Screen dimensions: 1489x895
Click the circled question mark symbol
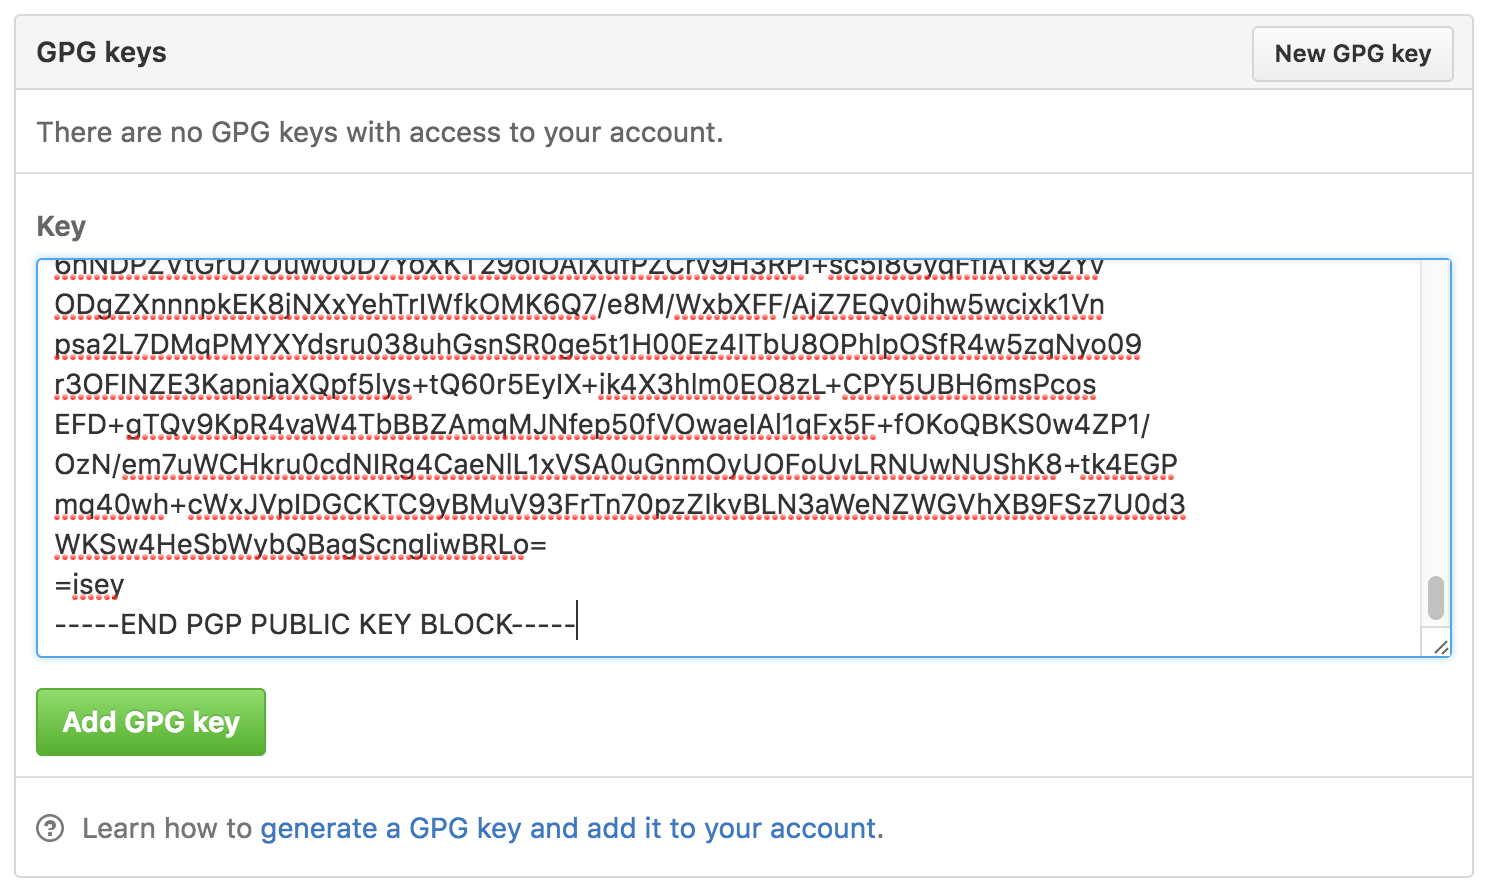pyautogui.click(x=52, y=828)
